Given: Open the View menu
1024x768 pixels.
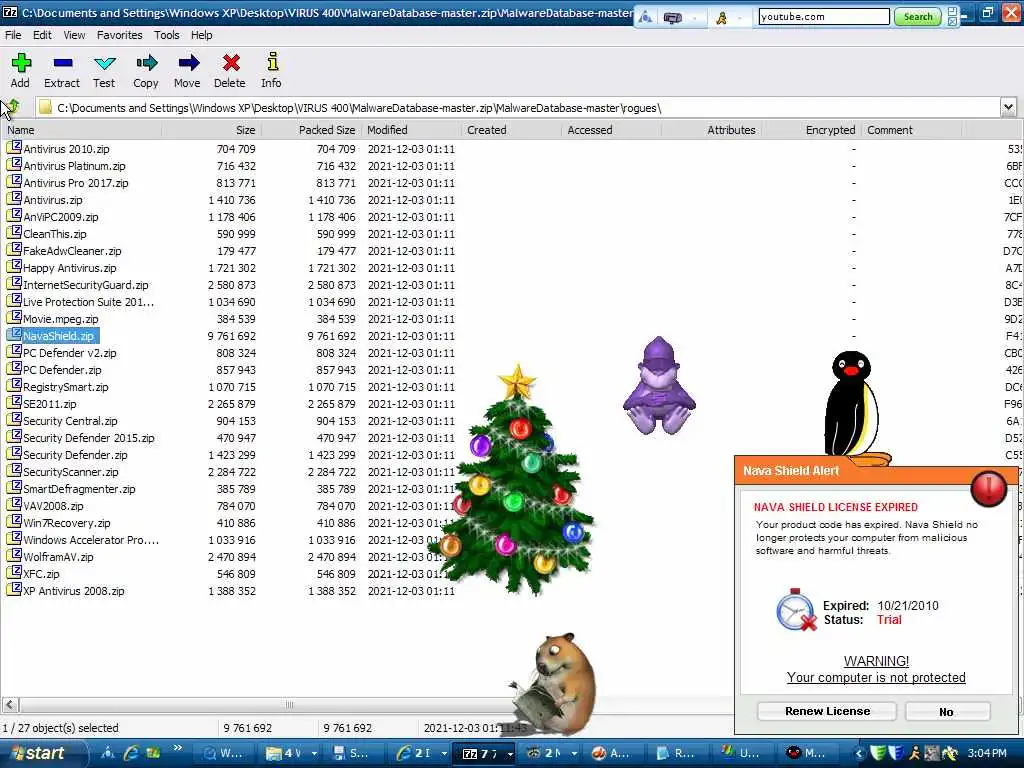Looking at the screenshot, I should point(74,35).
